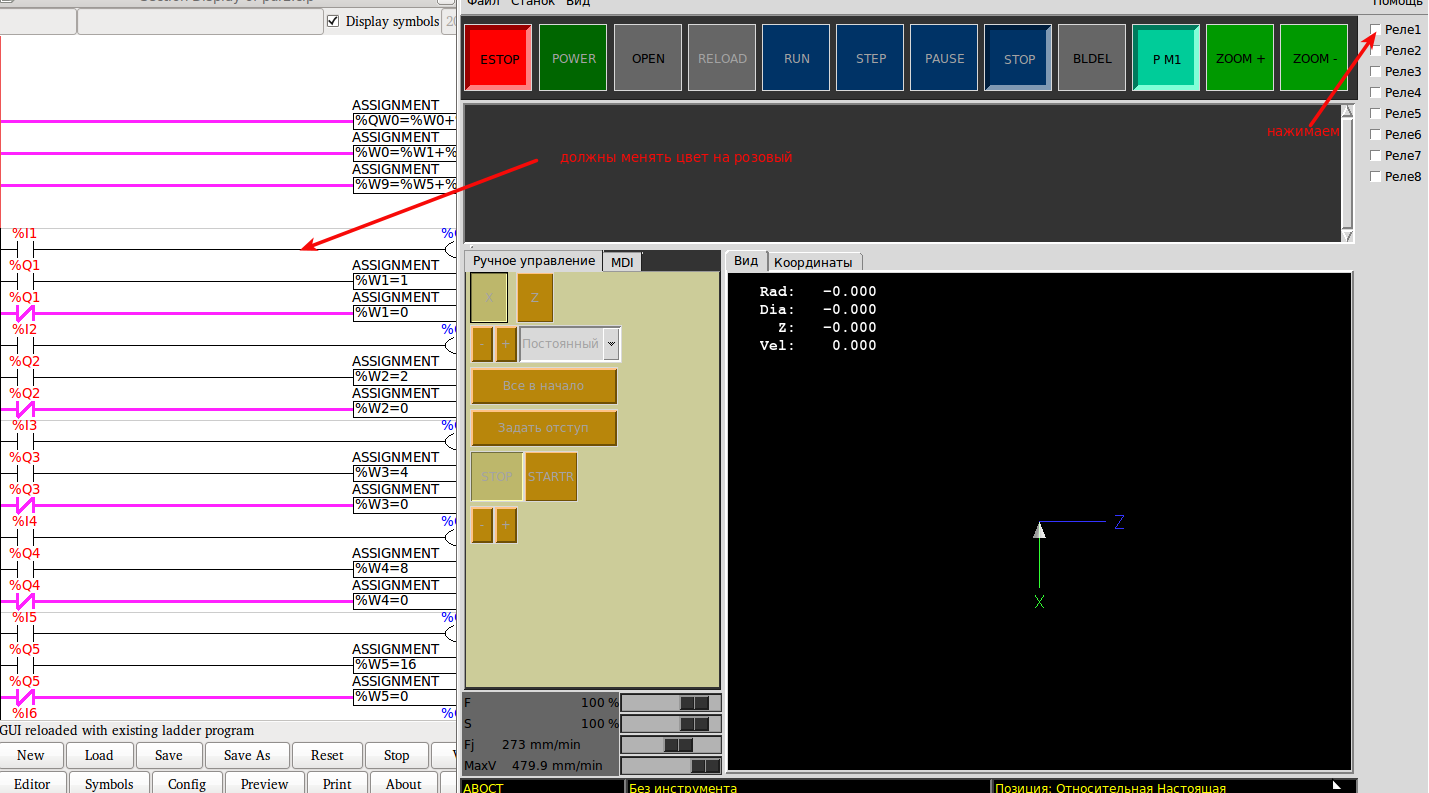Screen dimensions: 1429x793
Task: Enable the Реле6 checkbox
Action: pyautogui.click(x=1376, y=135)
